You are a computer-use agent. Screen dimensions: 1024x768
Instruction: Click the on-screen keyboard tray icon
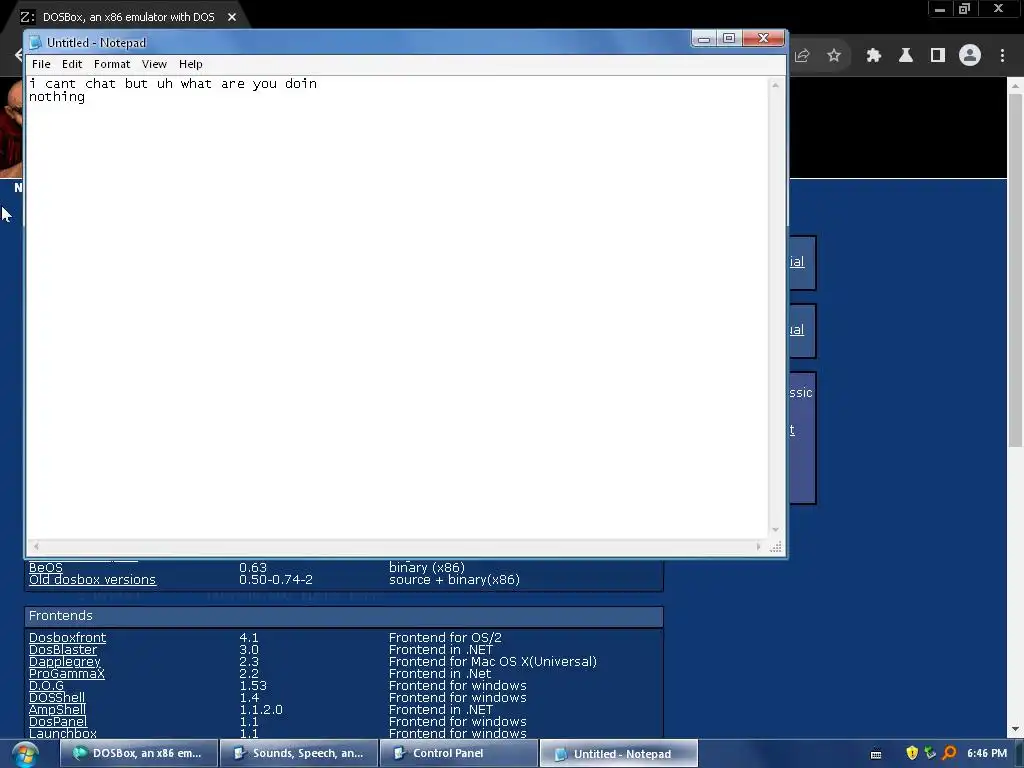tap(876, 754)
